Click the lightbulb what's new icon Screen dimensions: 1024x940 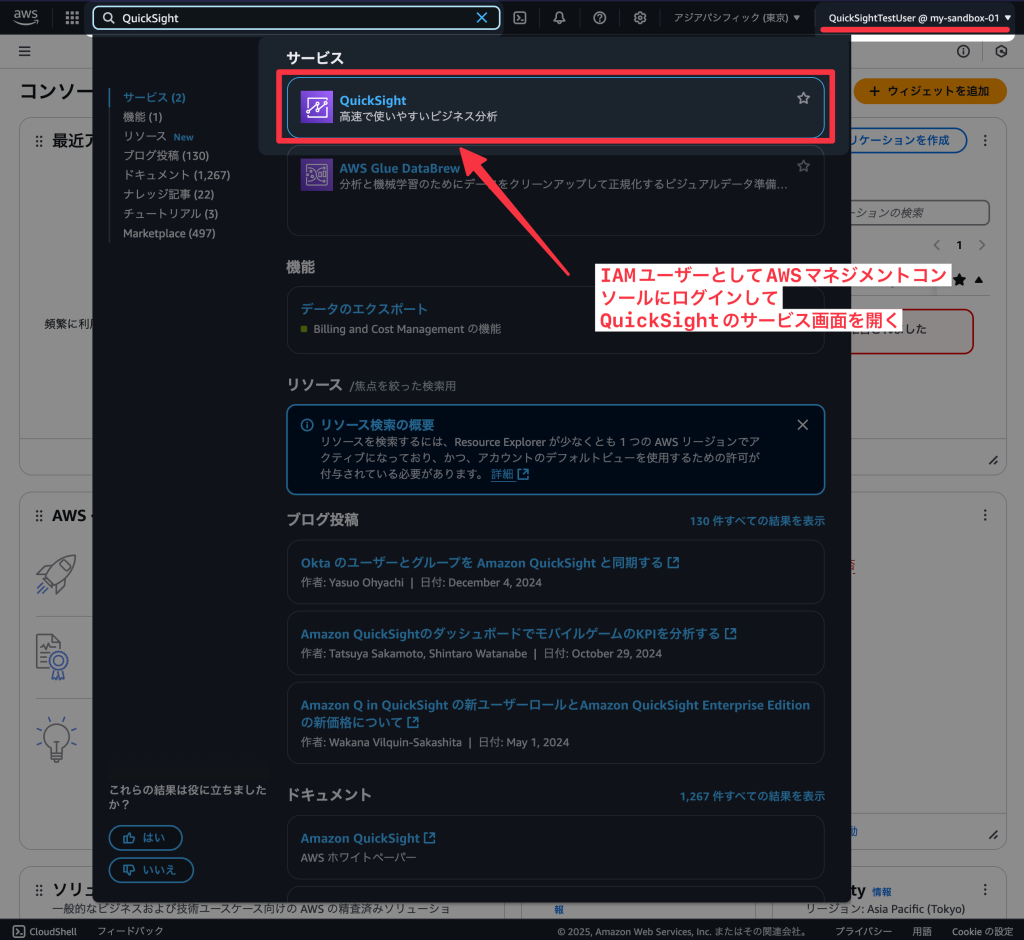pos(56,739)
